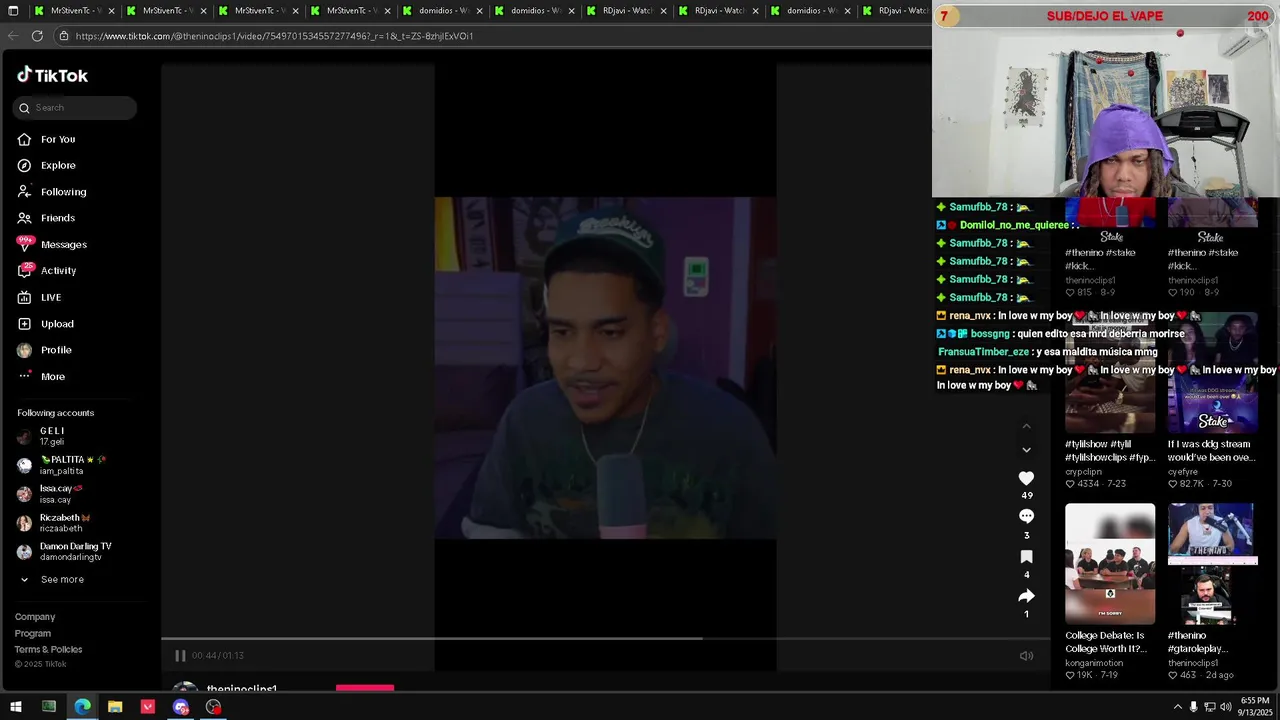1280x720 pixels.
Task: Open the If I was ddg stream thumbnail
Action: tap(1212, 373)
